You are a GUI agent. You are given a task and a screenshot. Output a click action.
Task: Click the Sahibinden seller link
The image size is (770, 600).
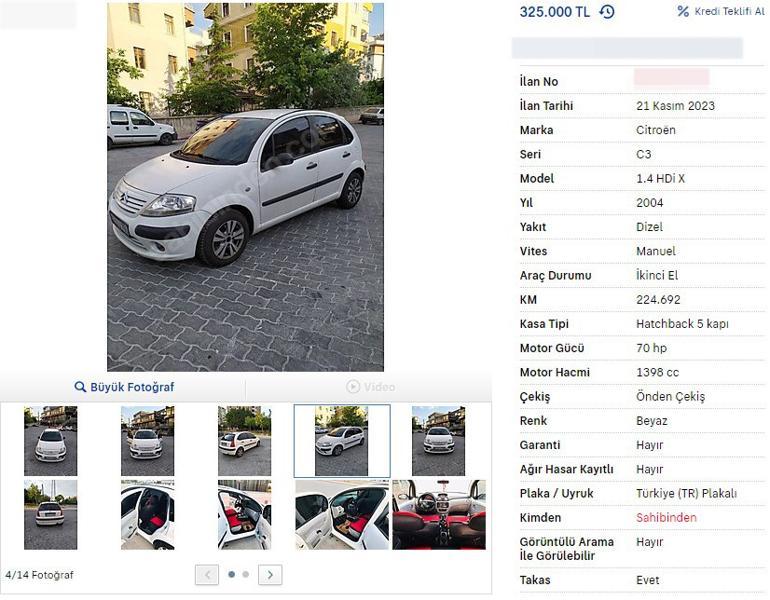666,518
